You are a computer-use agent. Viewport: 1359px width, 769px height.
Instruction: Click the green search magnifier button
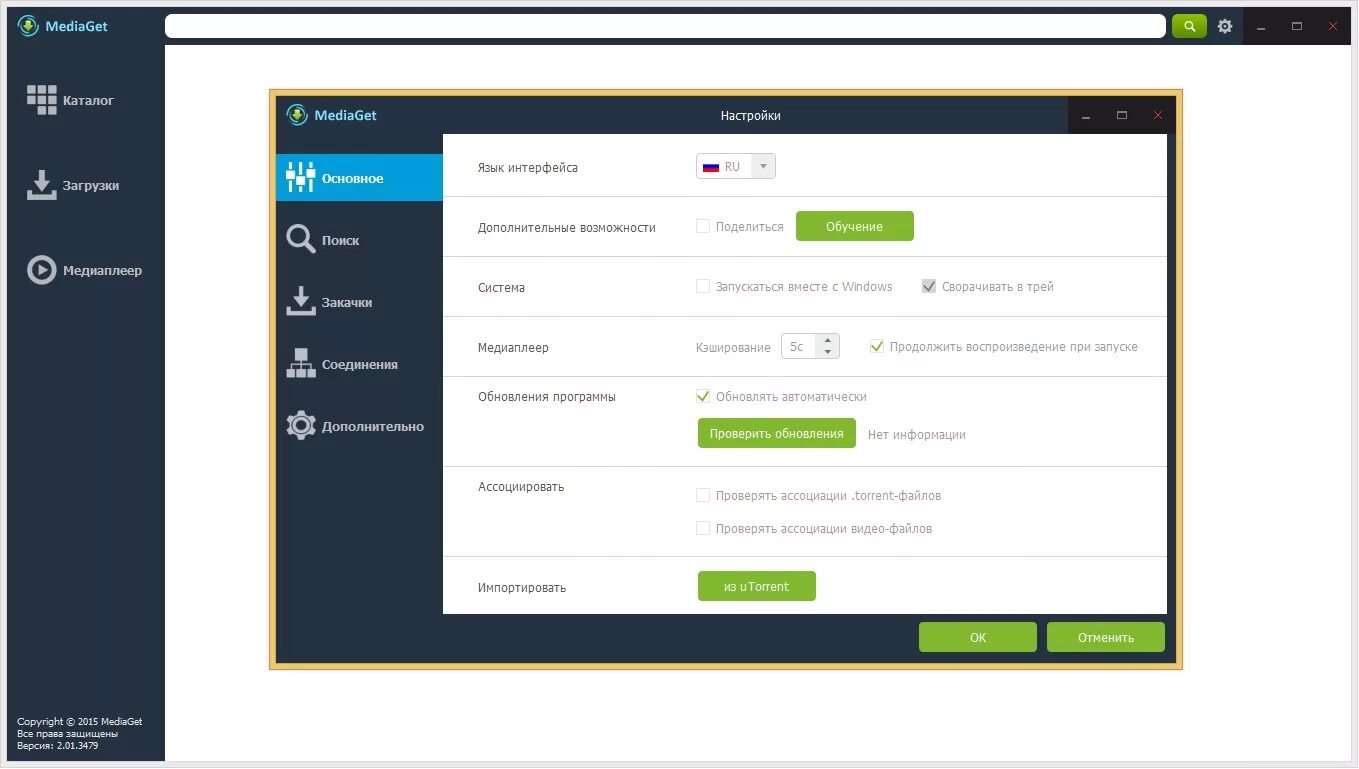(x=1189, y=26)
